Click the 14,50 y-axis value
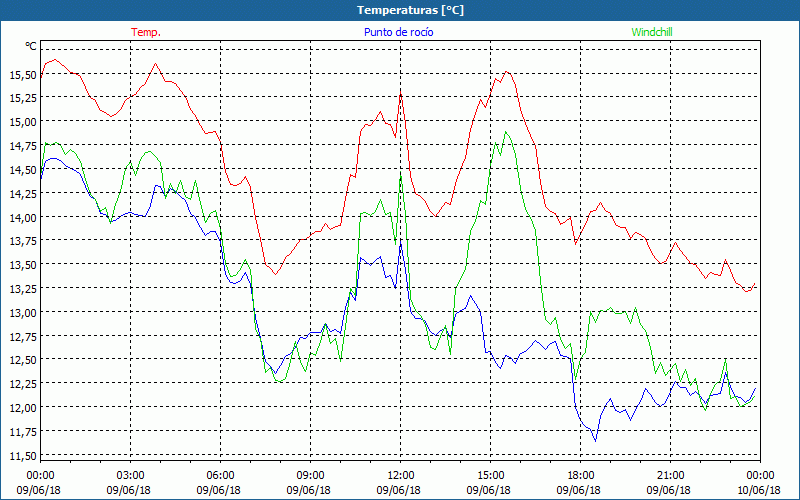The width and height of the screenshot is (800, 500). 23,169
